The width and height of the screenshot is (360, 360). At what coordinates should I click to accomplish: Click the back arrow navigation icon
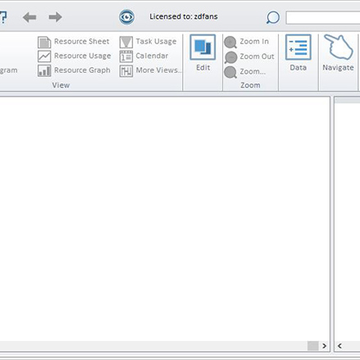click(29, 17)
